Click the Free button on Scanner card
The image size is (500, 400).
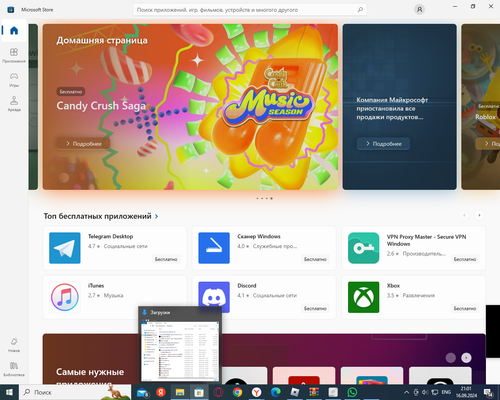tap(315, 259)
